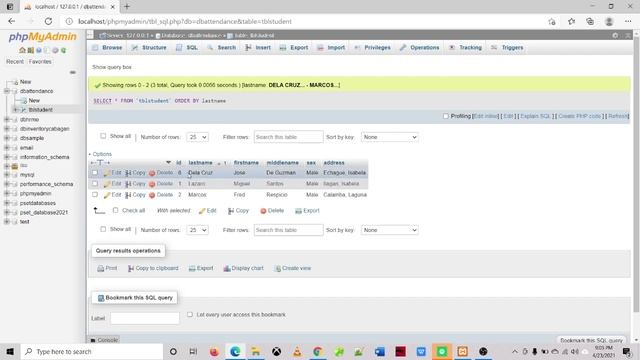The height and width of the screenshot is (360, 640).
Task: Open the Triggers tab
Action: tap(507, 48)
